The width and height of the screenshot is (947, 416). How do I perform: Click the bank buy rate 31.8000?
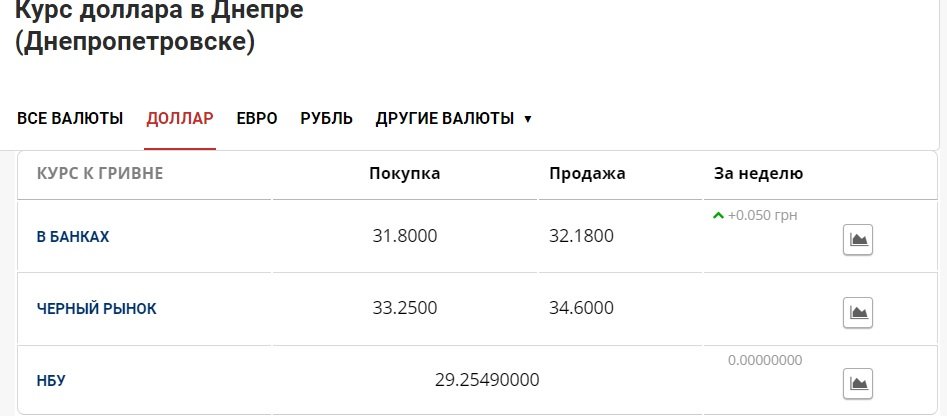[405, 237]
